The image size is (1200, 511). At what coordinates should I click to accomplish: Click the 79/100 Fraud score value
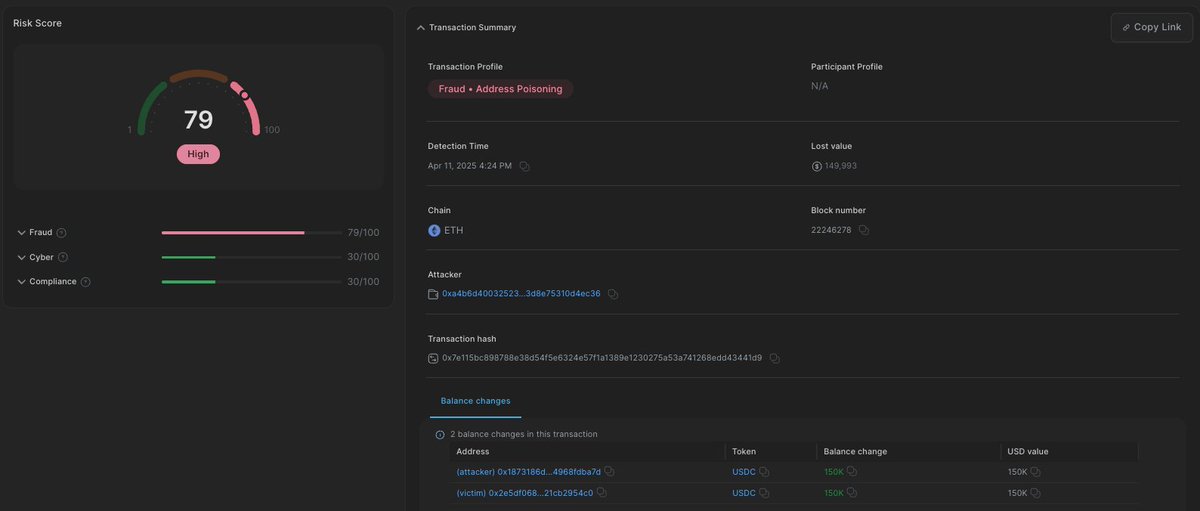click(363, 233)
